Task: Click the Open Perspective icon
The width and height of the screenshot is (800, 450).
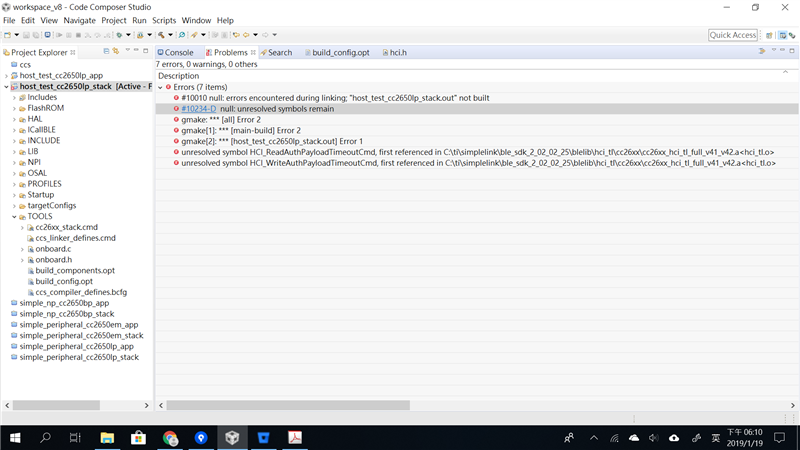Action: click(769, 35)
